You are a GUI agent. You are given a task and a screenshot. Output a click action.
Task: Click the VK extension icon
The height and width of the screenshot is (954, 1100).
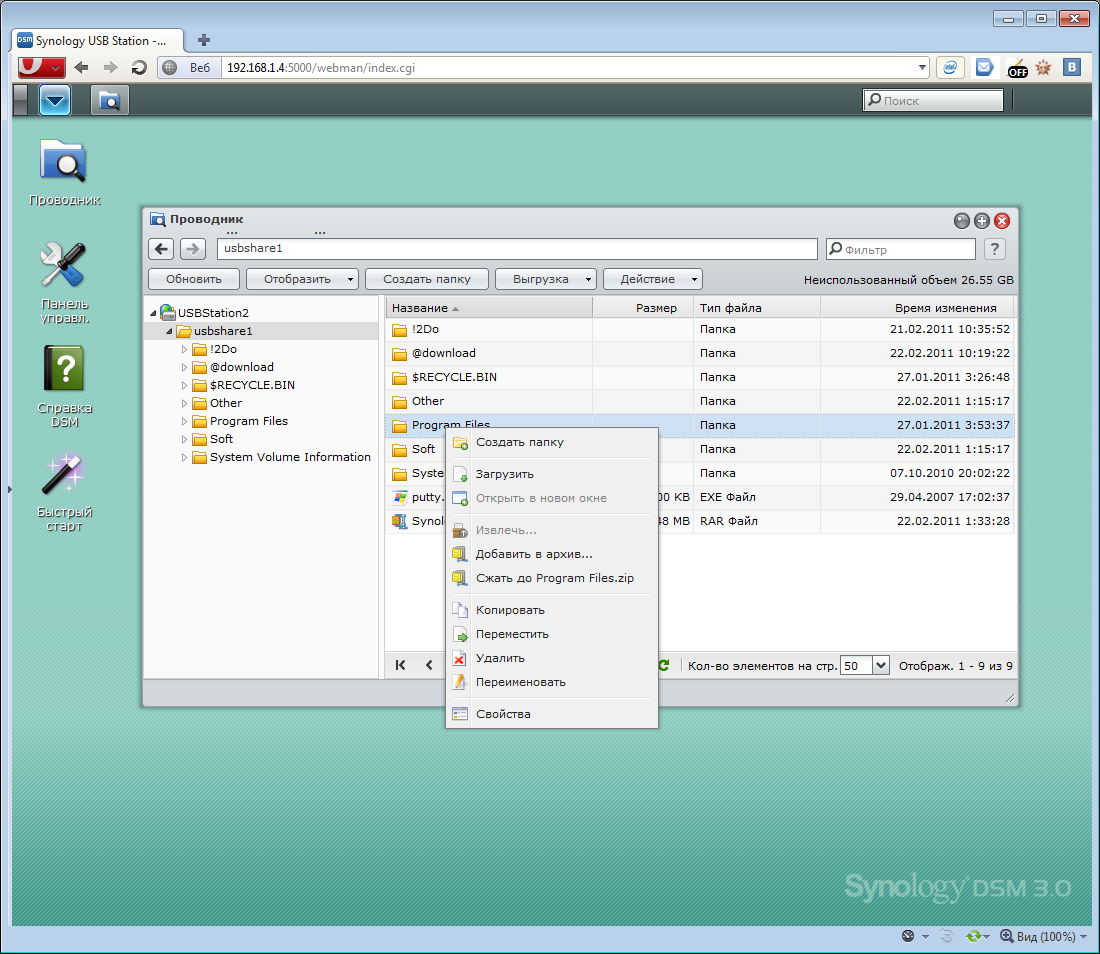pyautogui.click(x=1071, y=67)
